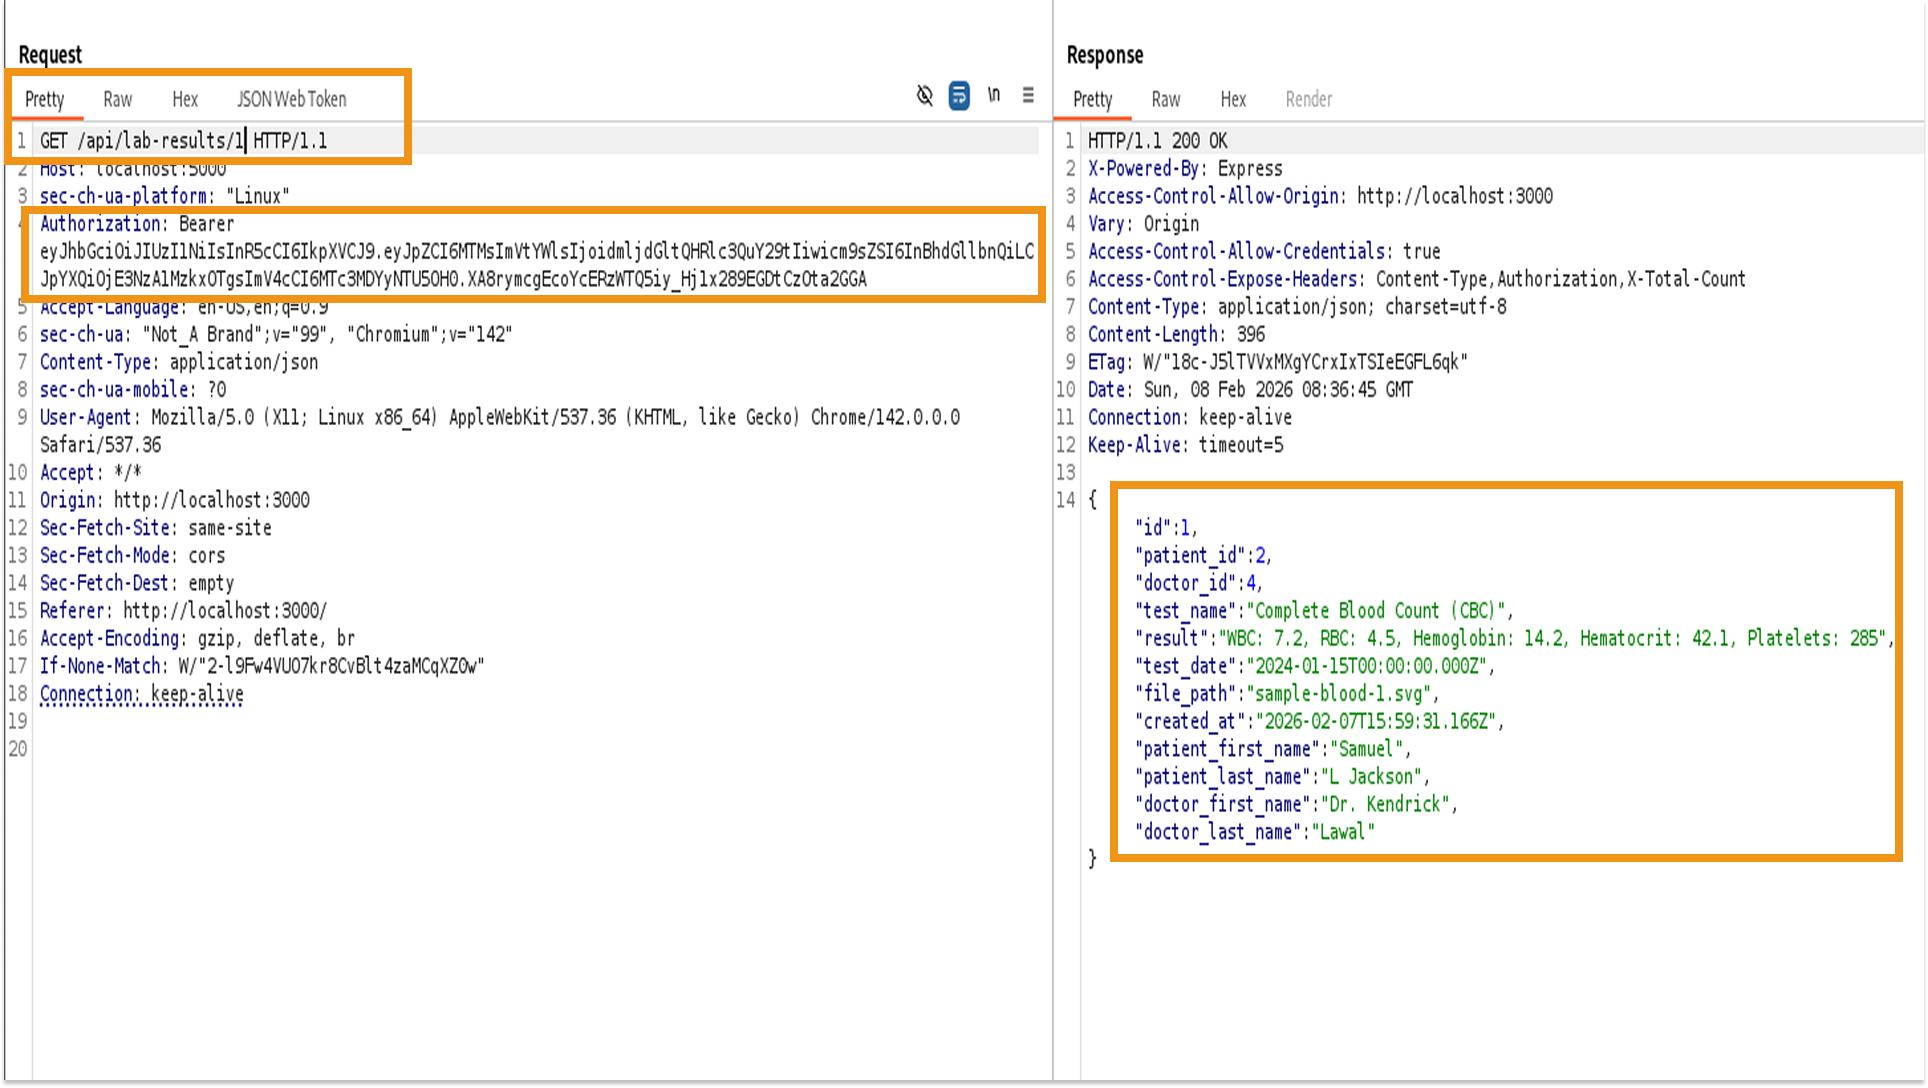Screen dimensions: 1928x1088
Task: Open the Request hamburger menu
Action: 1028,95
